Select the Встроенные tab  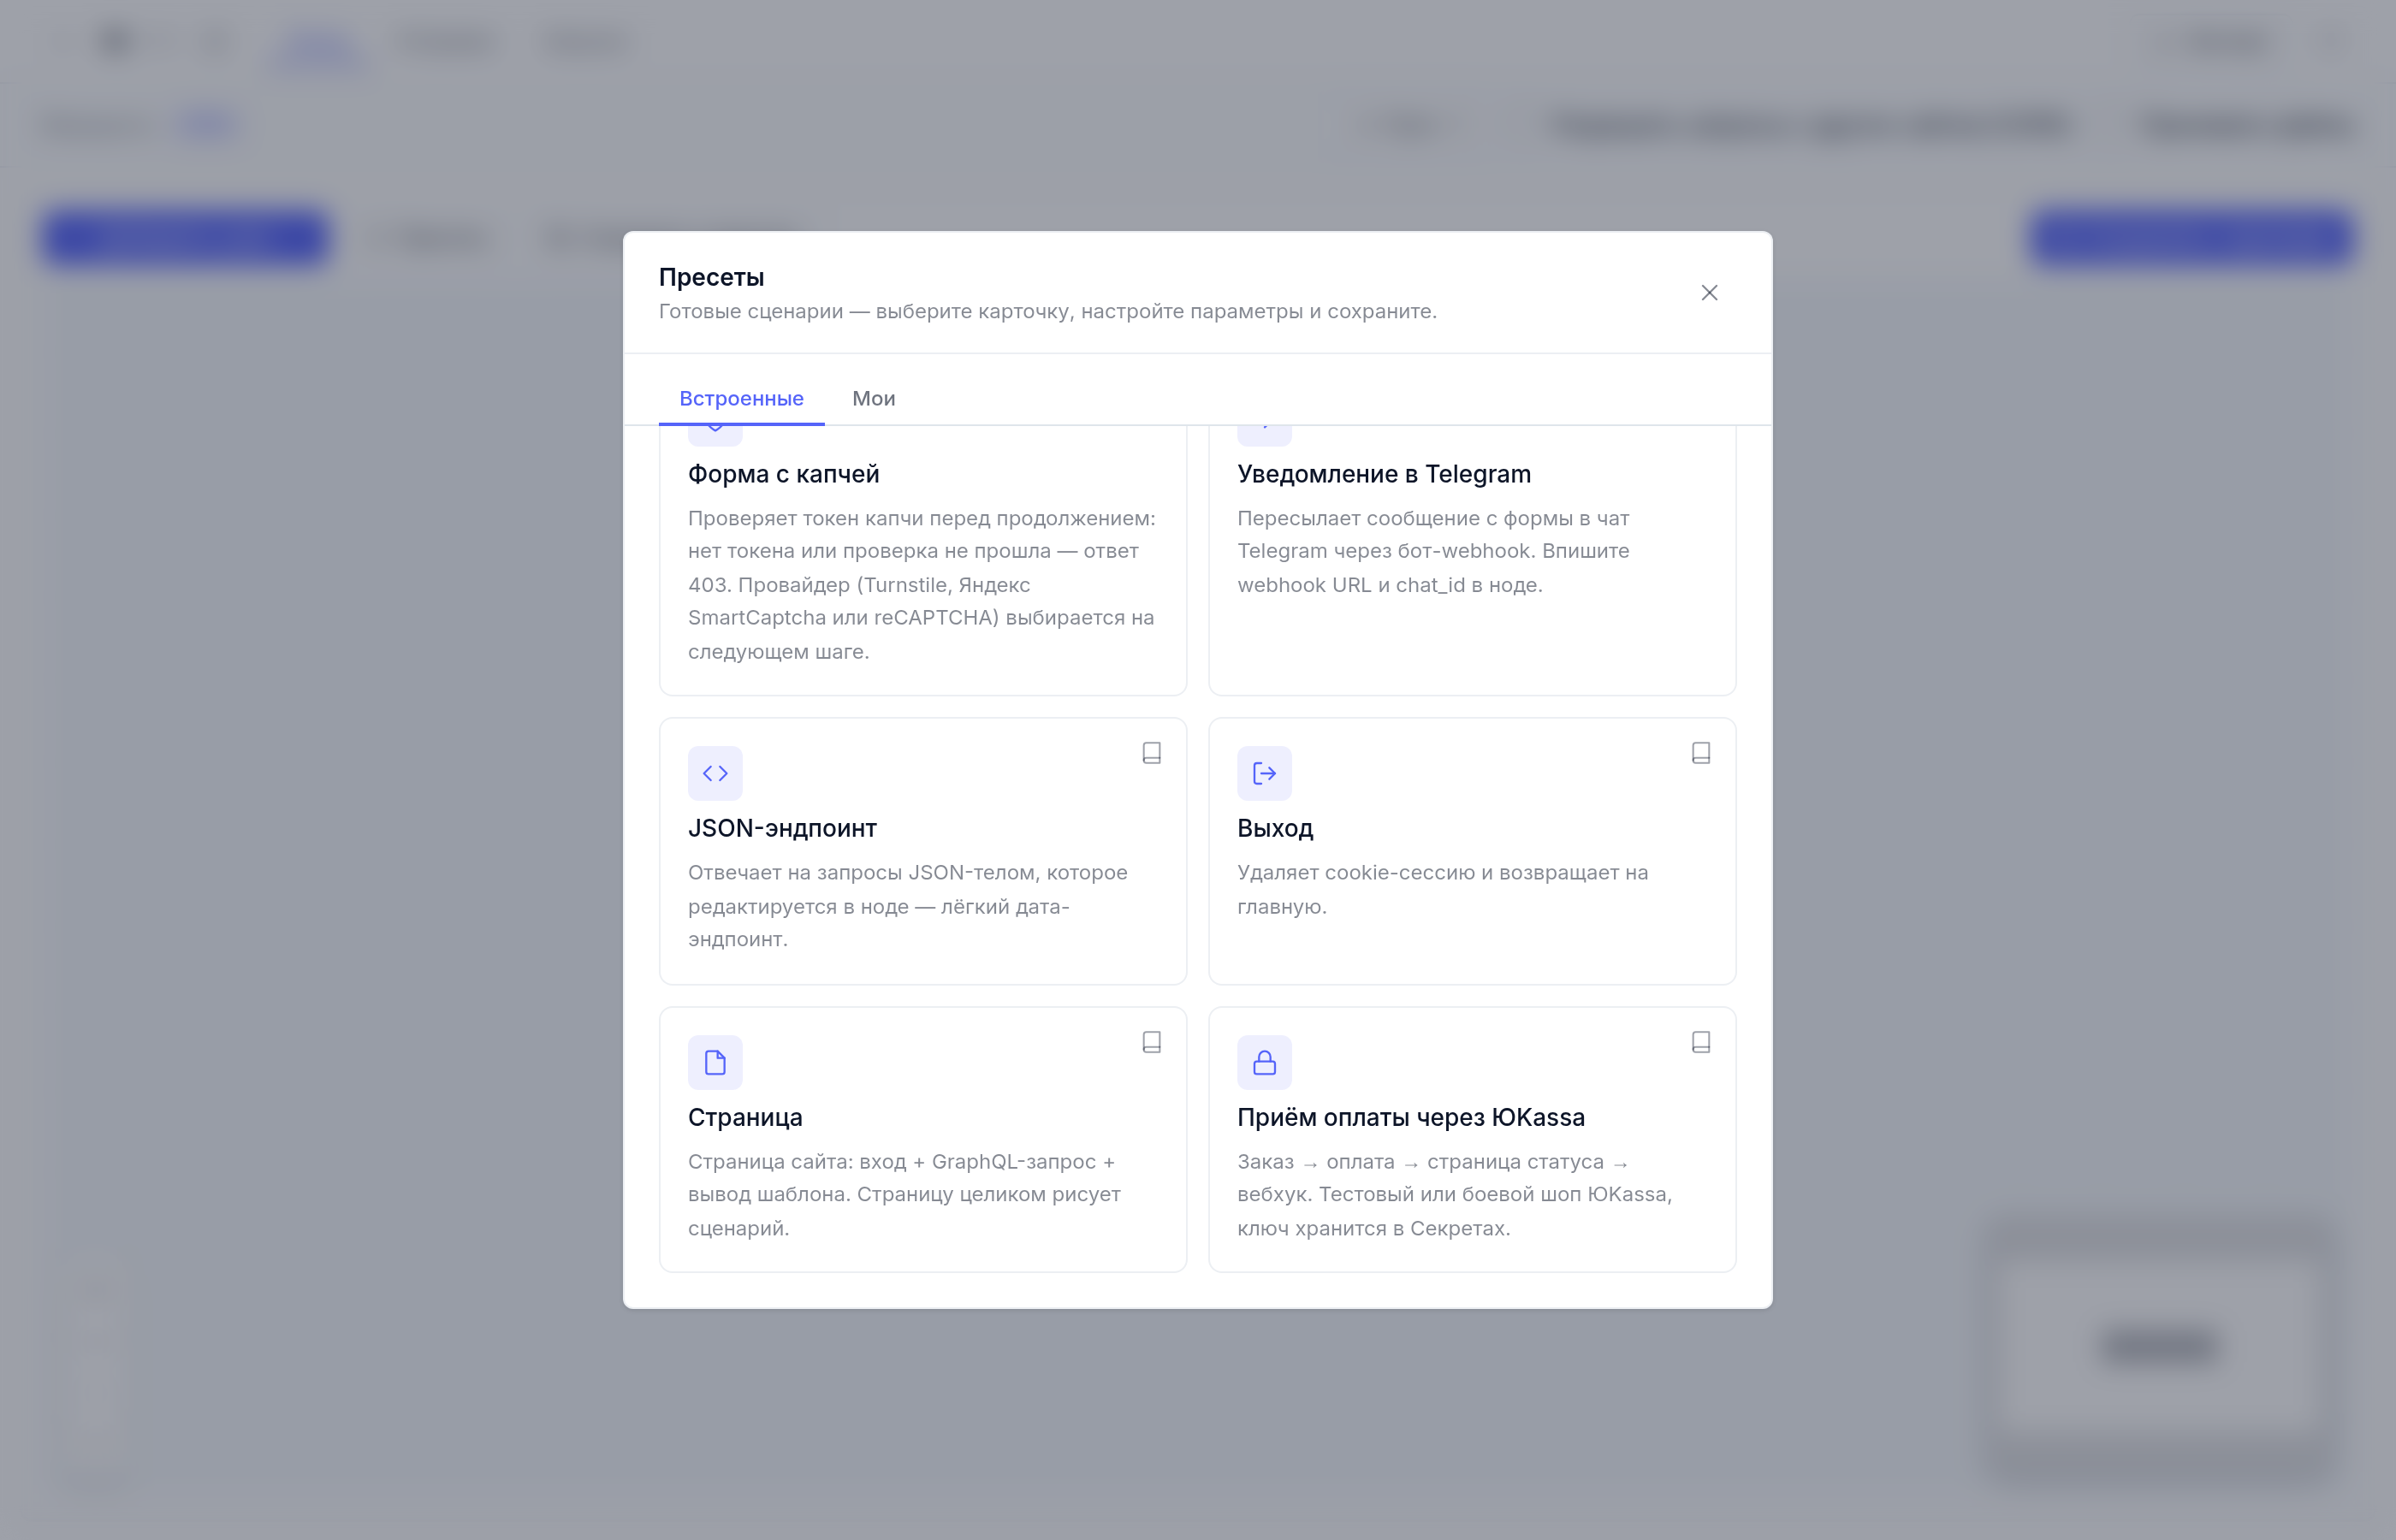pos(741,398)
